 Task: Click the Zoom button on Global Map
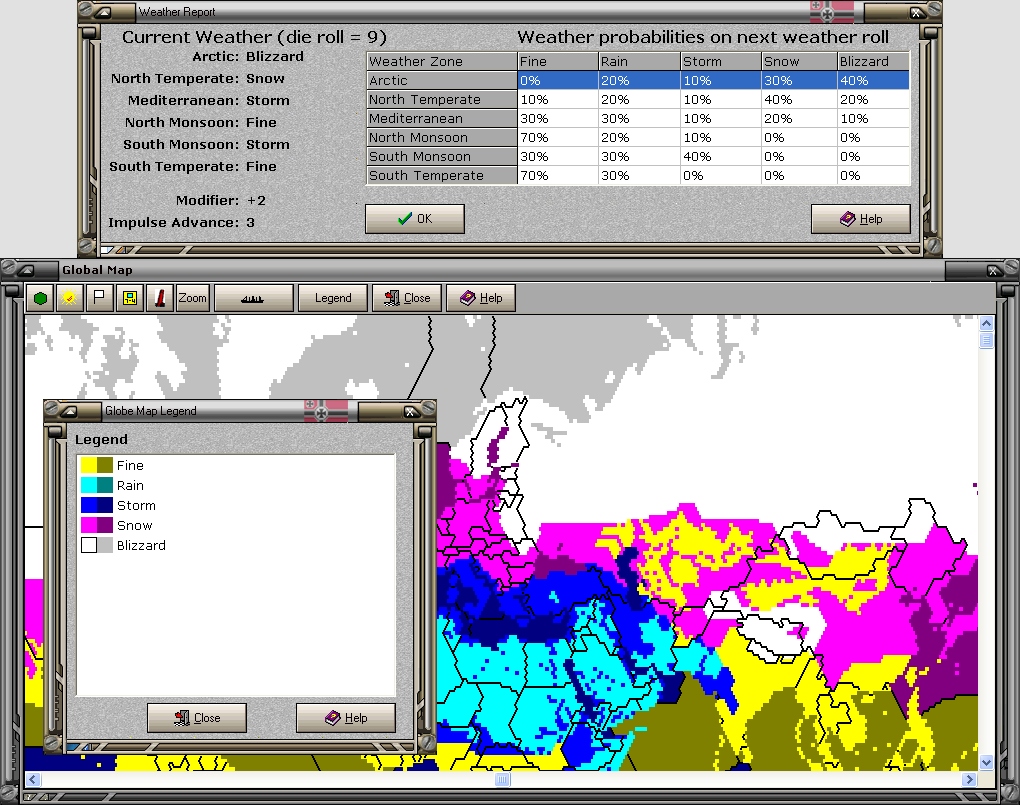(193, 298)
